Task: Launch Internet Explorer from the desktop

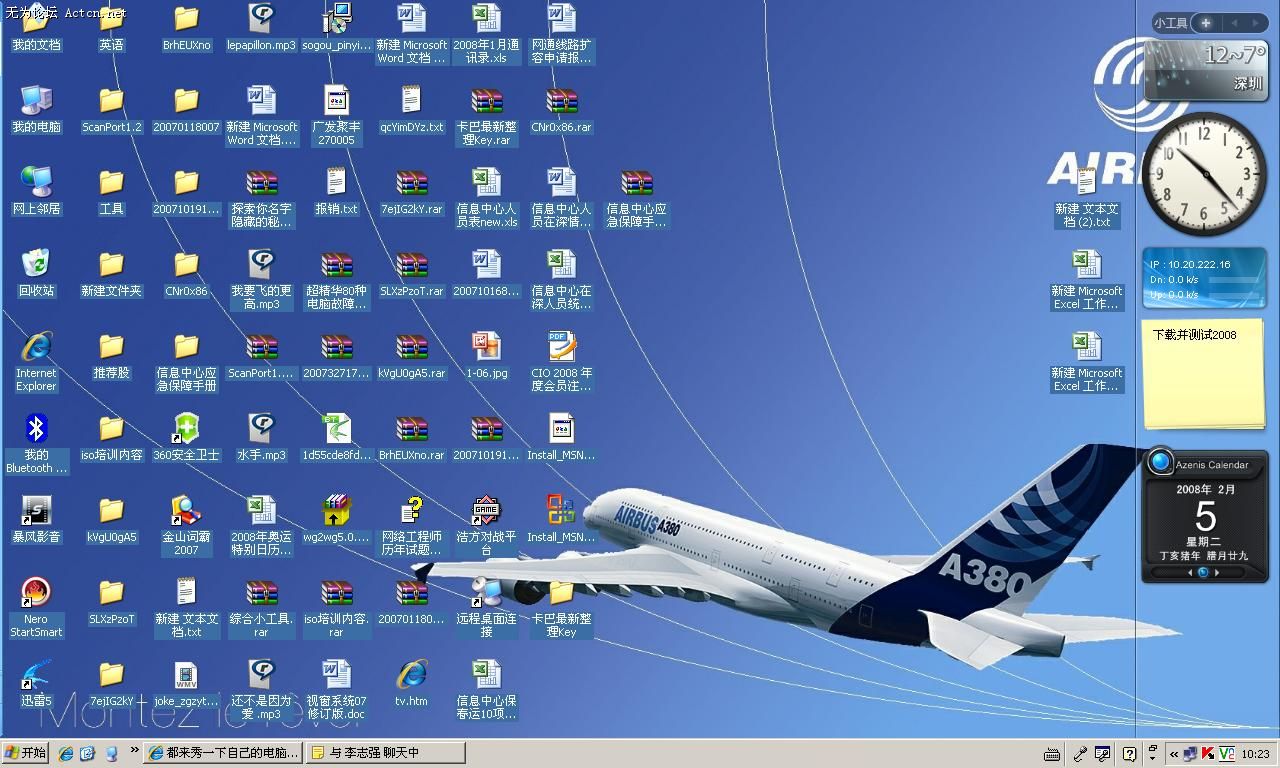Action: point(36,362)
